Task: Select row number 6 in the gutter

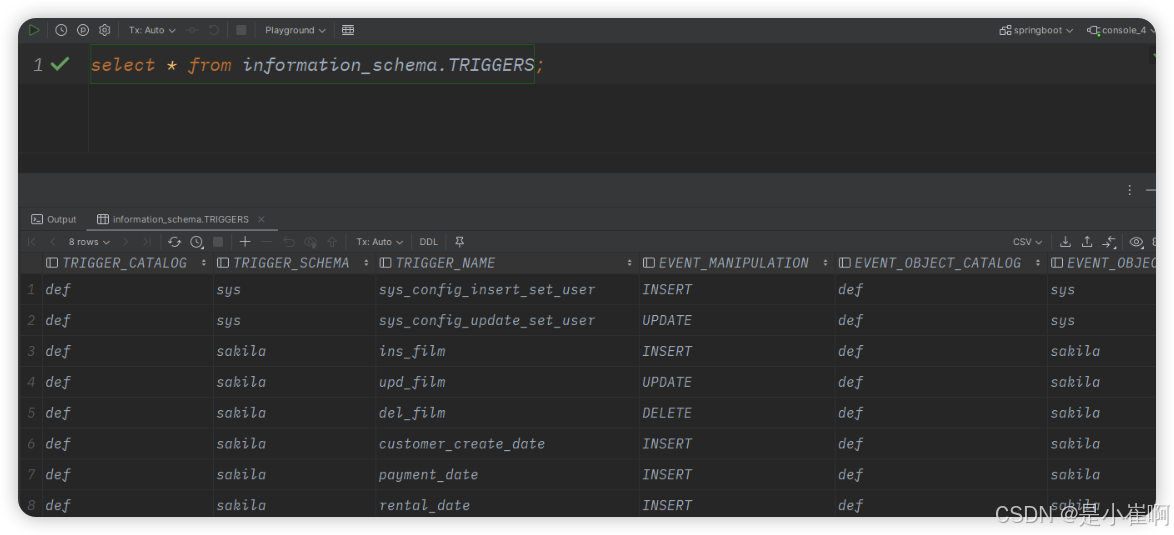Action: [x=31, y=443]
